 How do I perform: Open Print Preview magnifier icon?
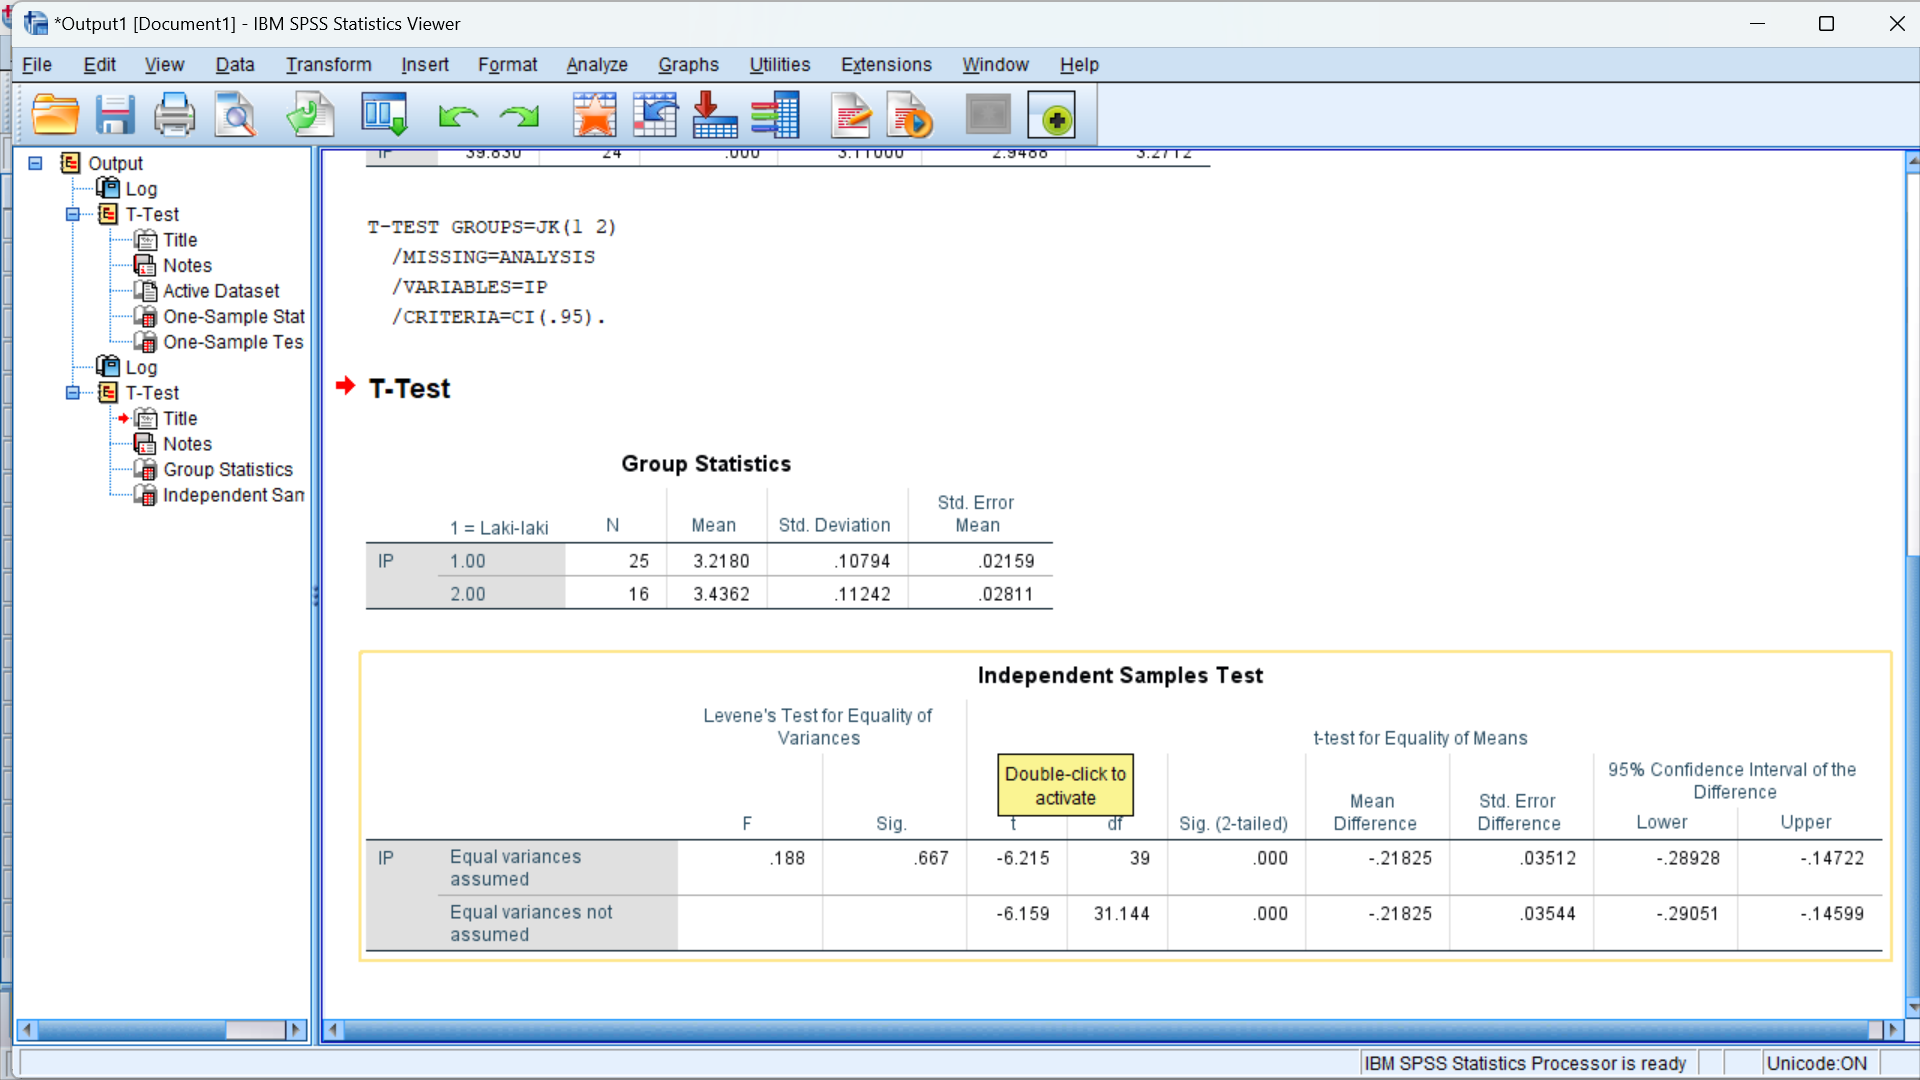click(x=235, y=115)
